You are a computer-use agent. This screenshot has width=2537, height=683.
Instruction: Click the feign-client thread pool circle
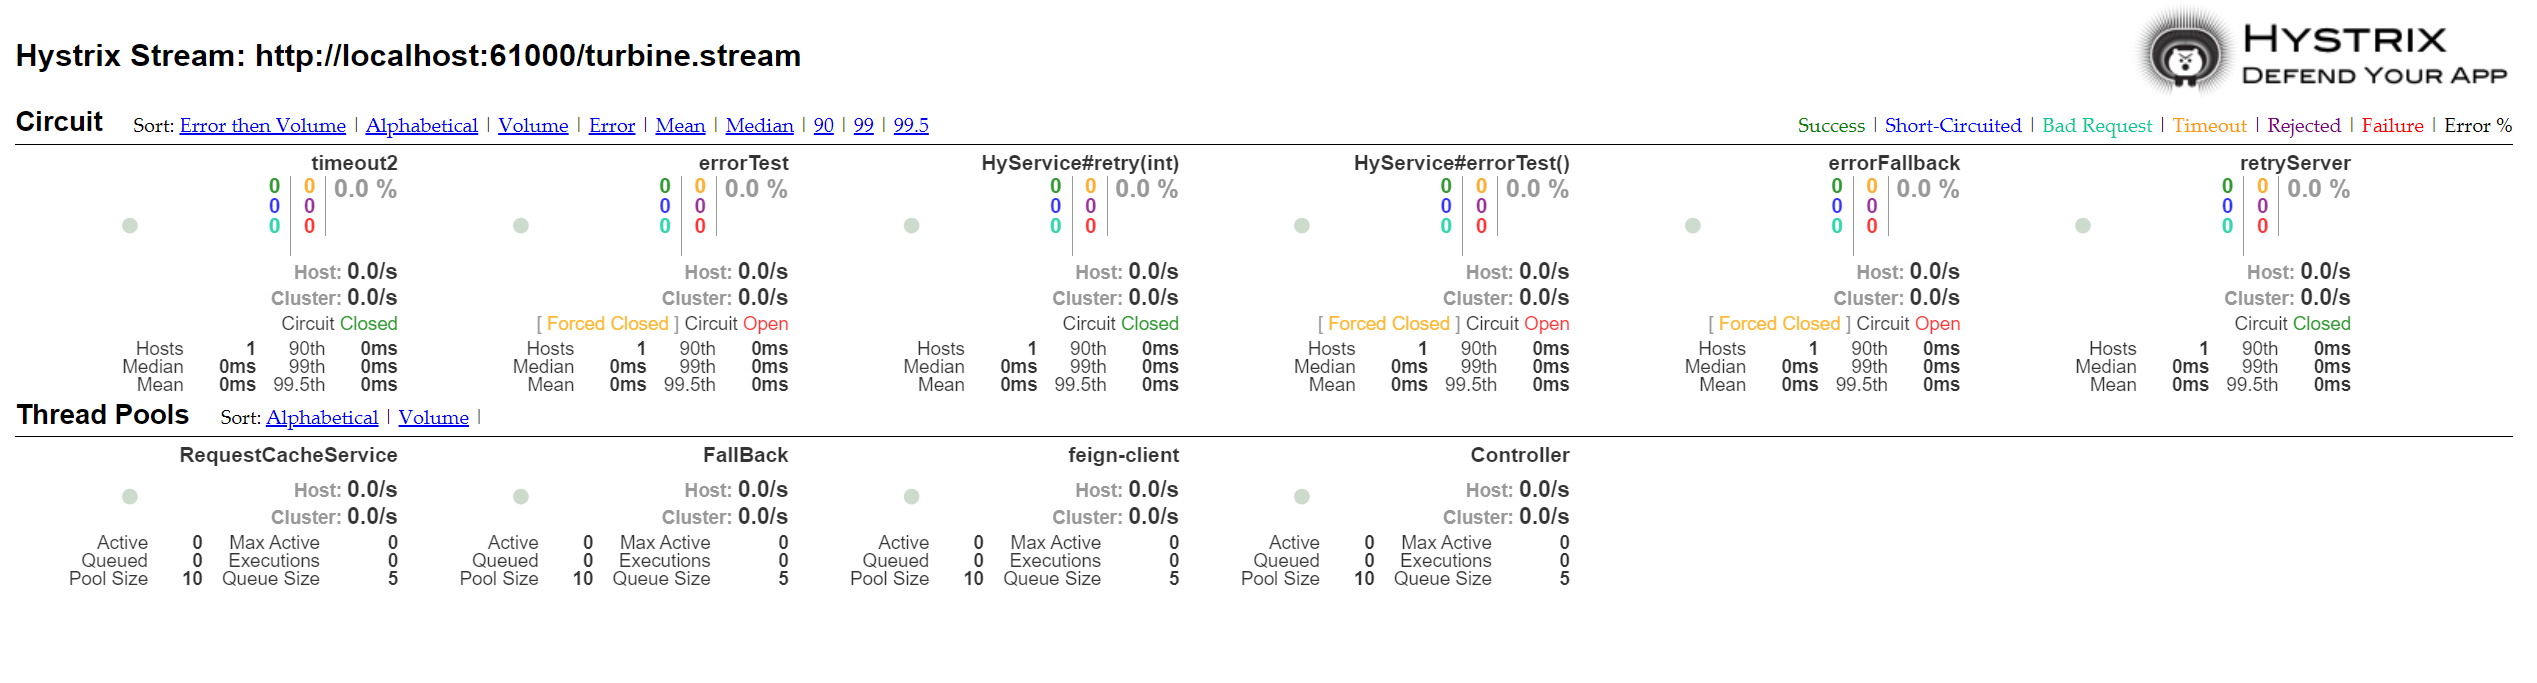click(x=912, y=497)
